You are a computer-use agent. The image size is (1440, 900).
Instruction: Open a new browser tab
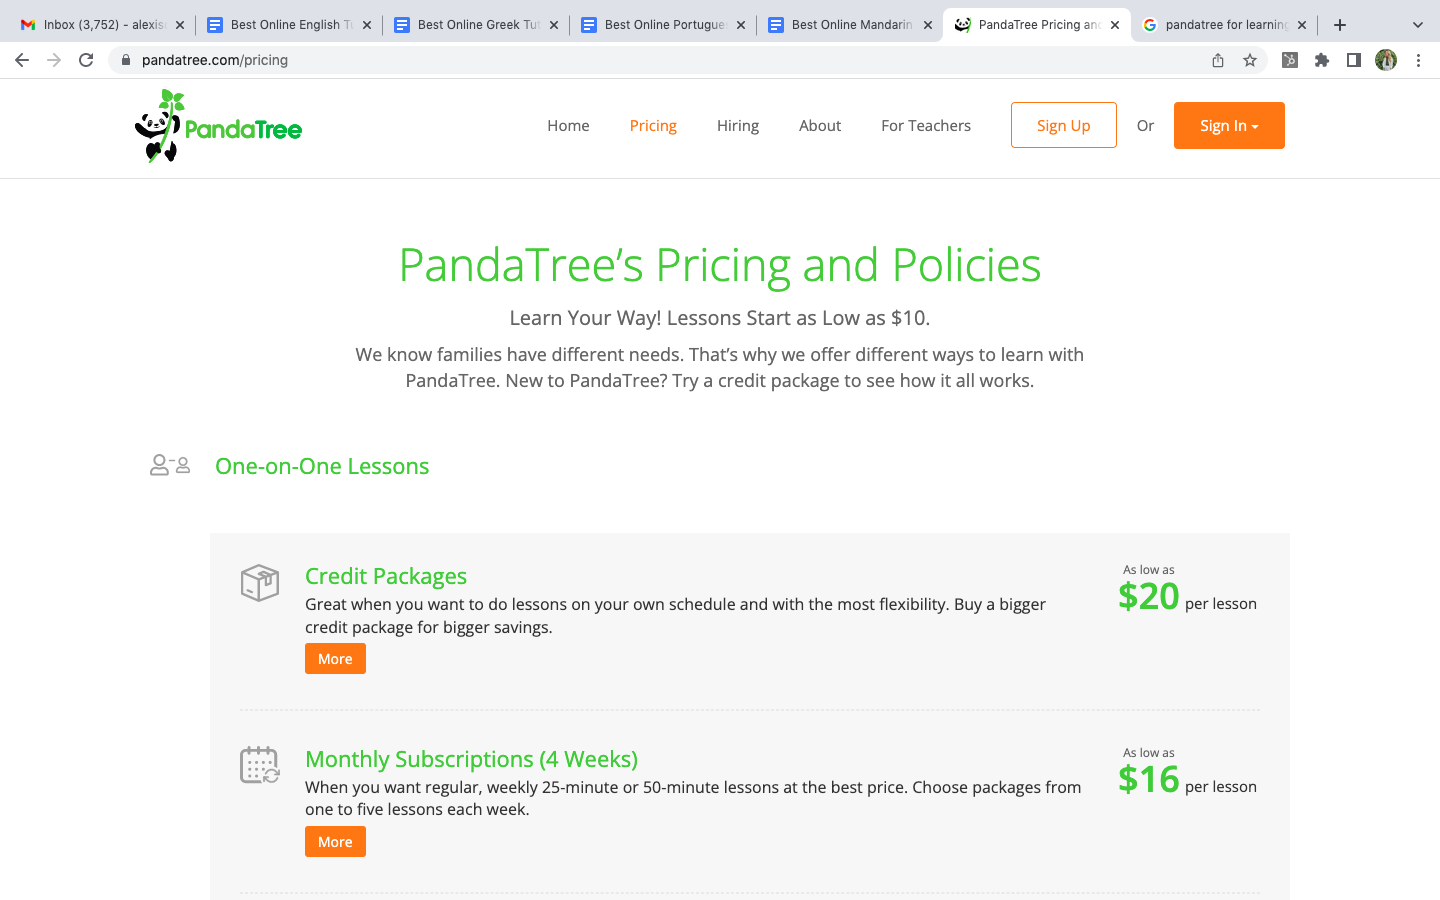[x=1340, y=25]
